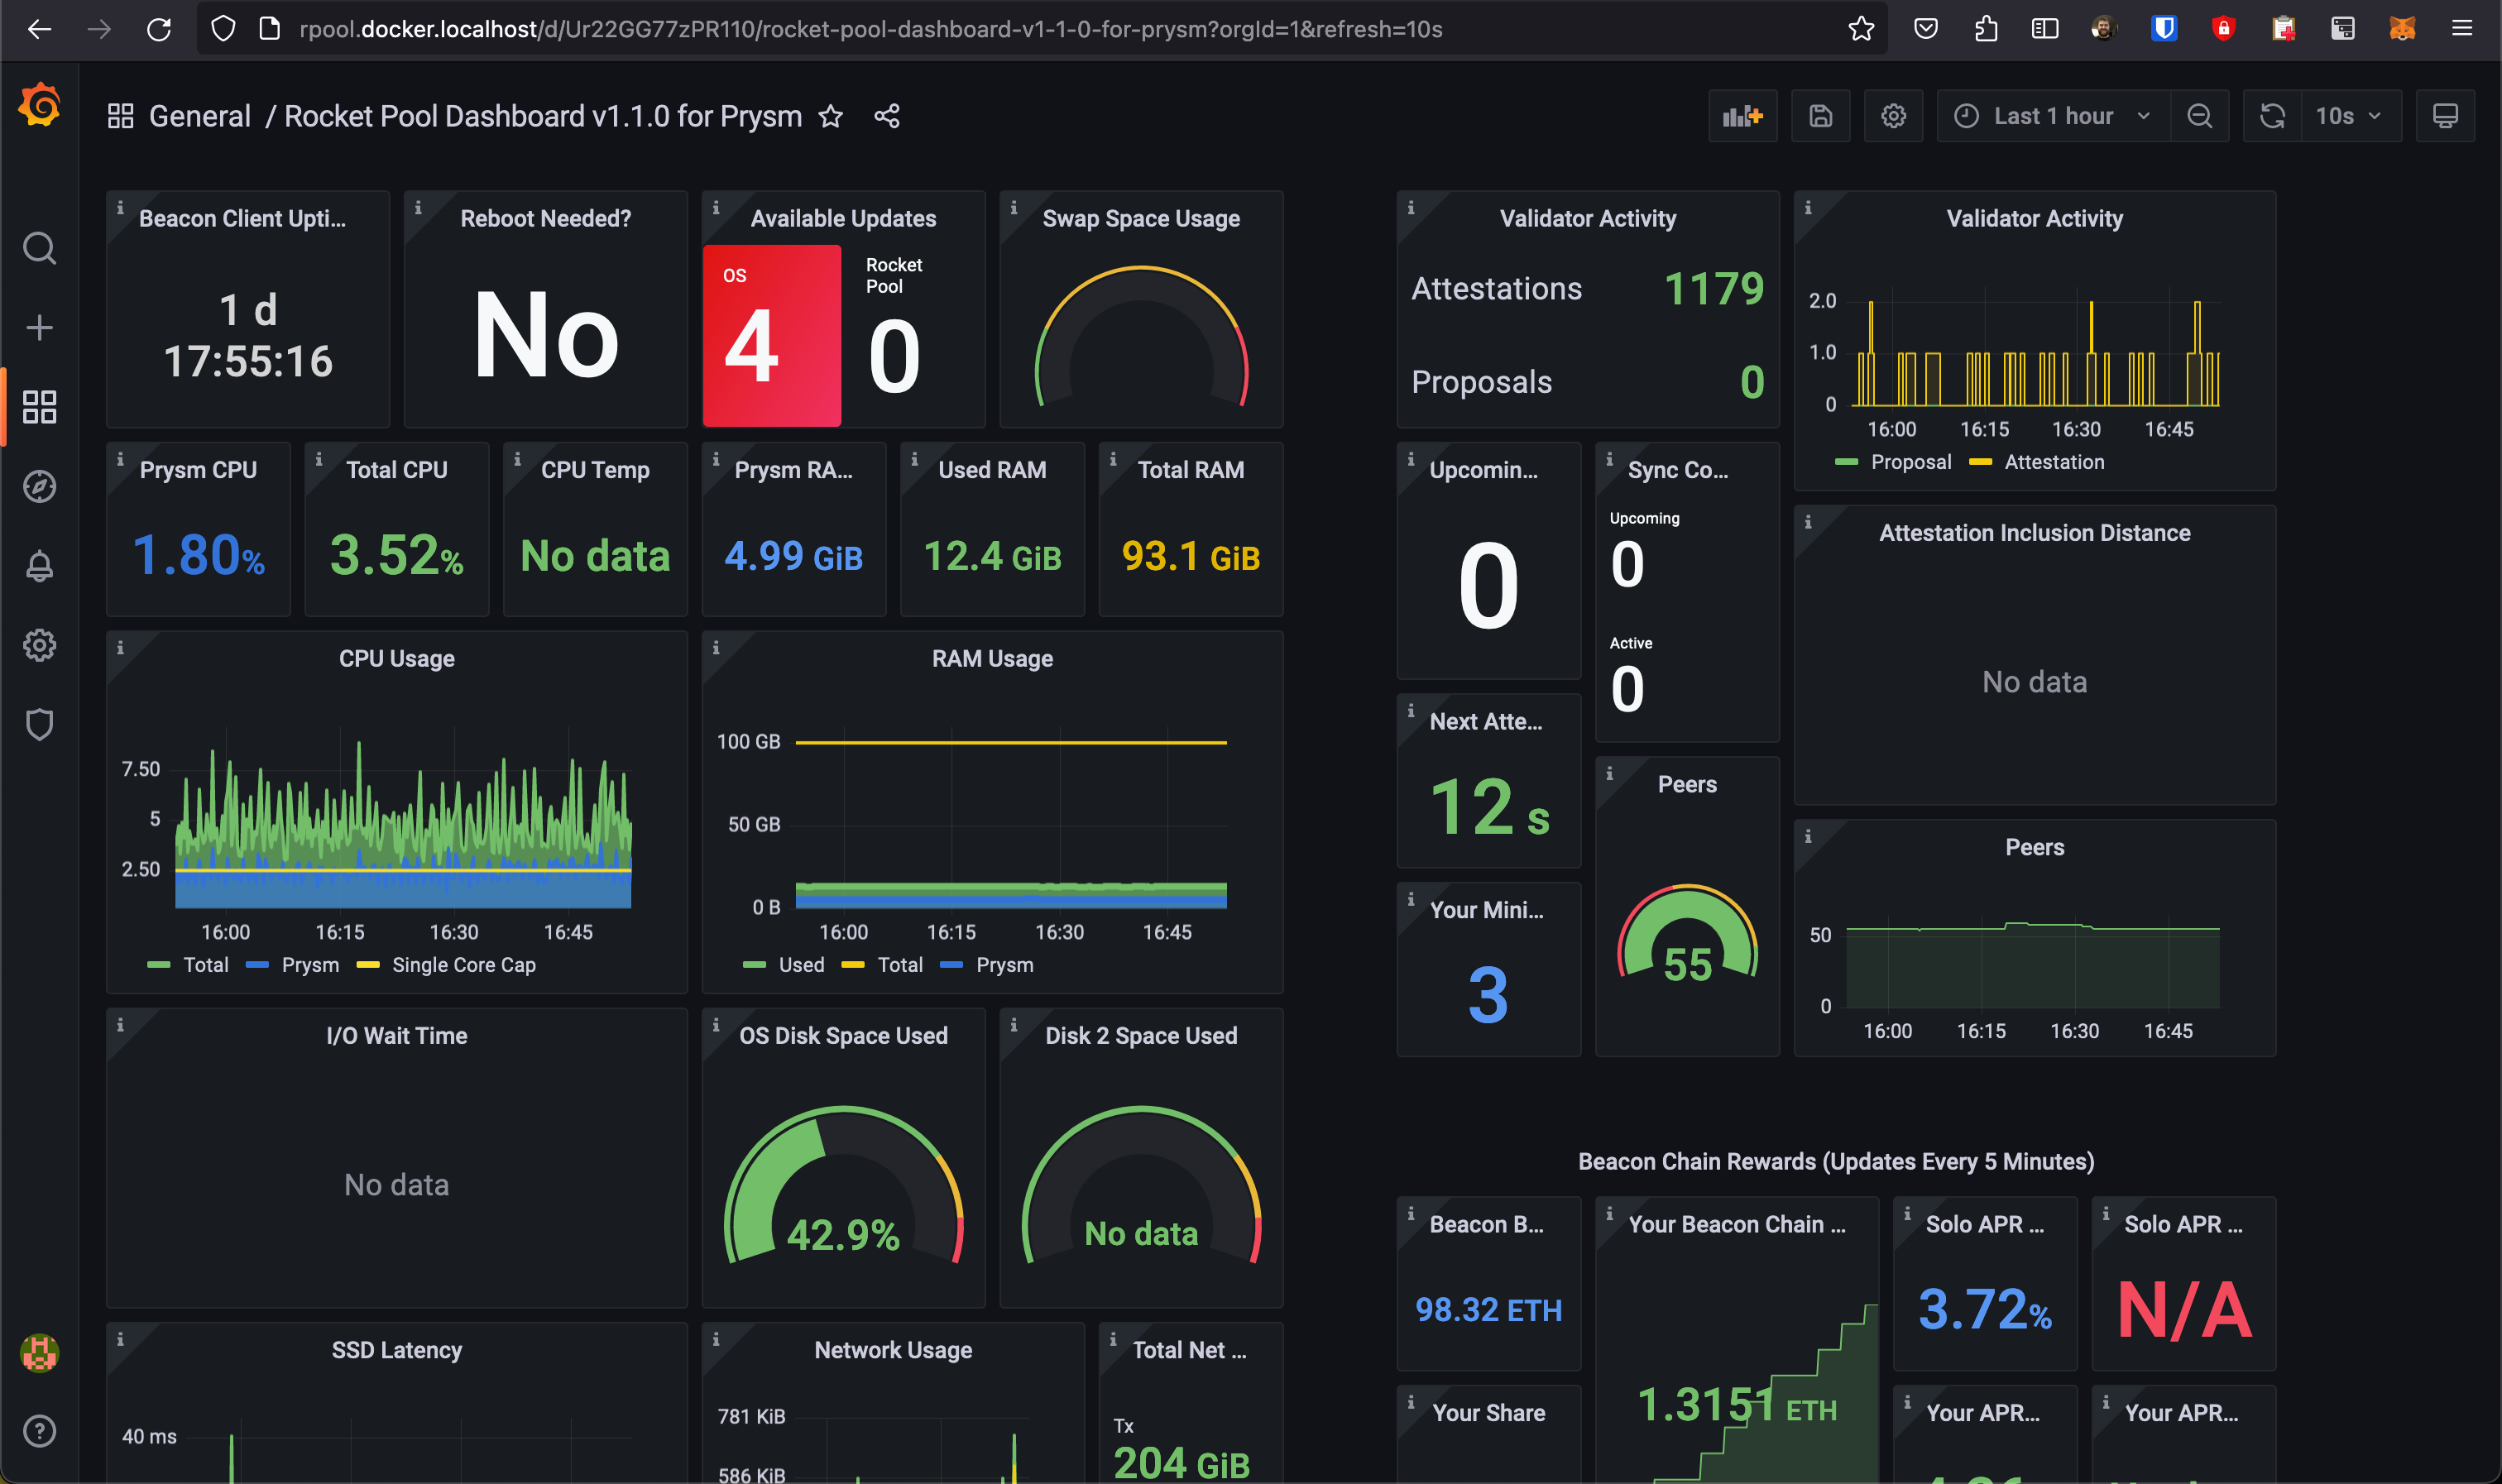Click the browser URL address field
Screen dimensions: 2502x1484
click(870, 29)
